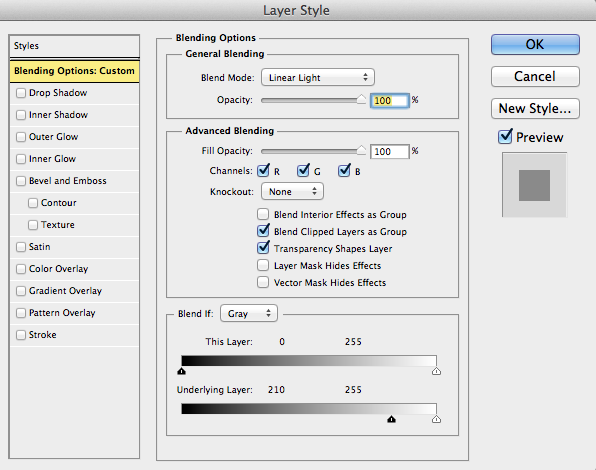This screenshot has width=596, height=470.
Task: Open the Outer Glow settings label
Action: pos(54,137)
